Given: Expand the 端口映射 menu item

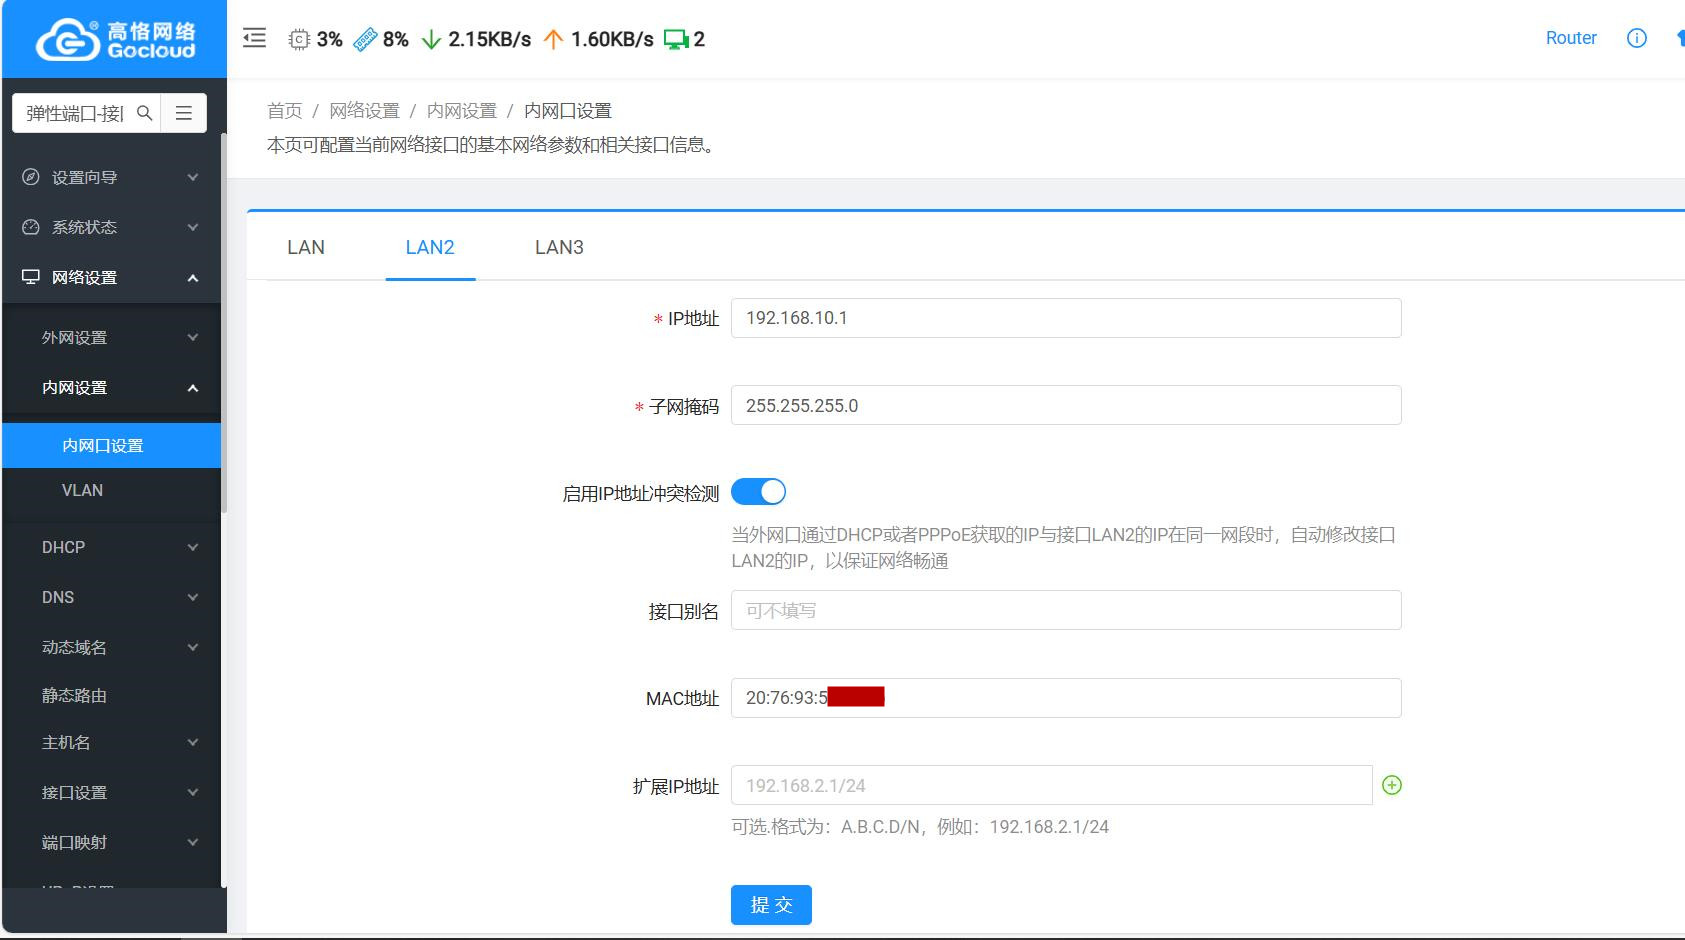Looking at the screenshot, I should tap(111, 842).
